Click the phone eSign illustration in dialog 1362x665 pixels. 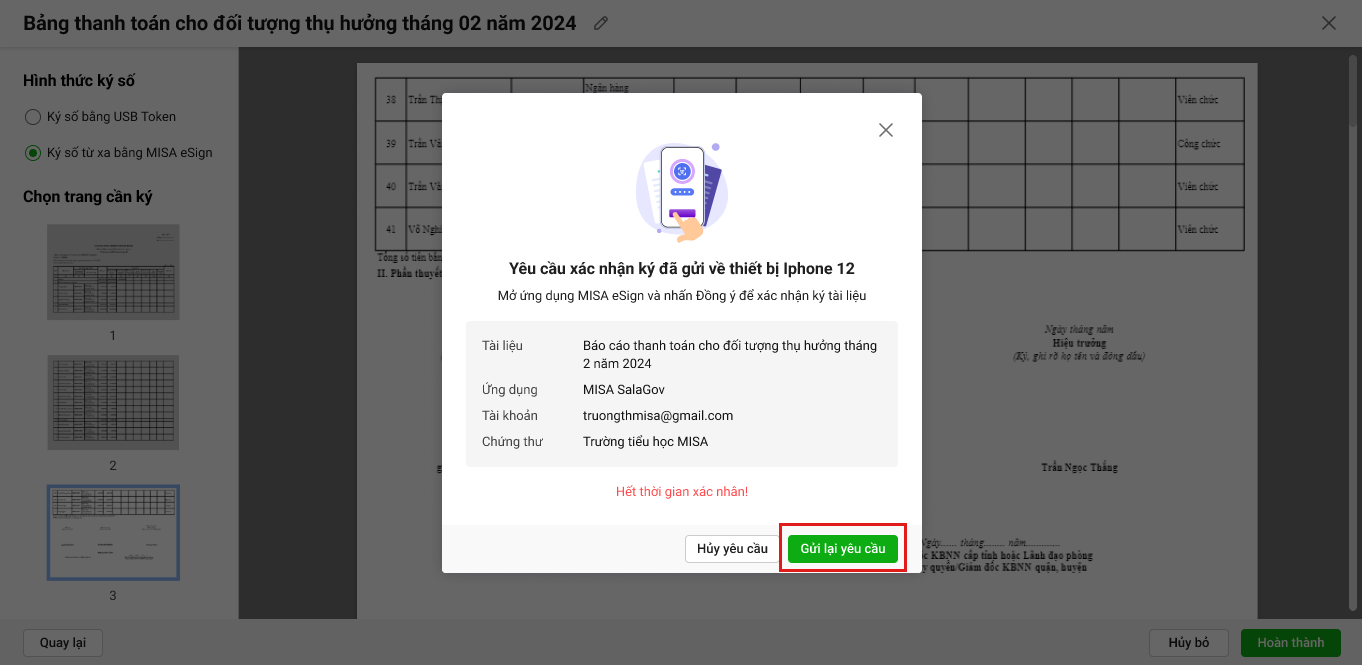tap(682, 192)
